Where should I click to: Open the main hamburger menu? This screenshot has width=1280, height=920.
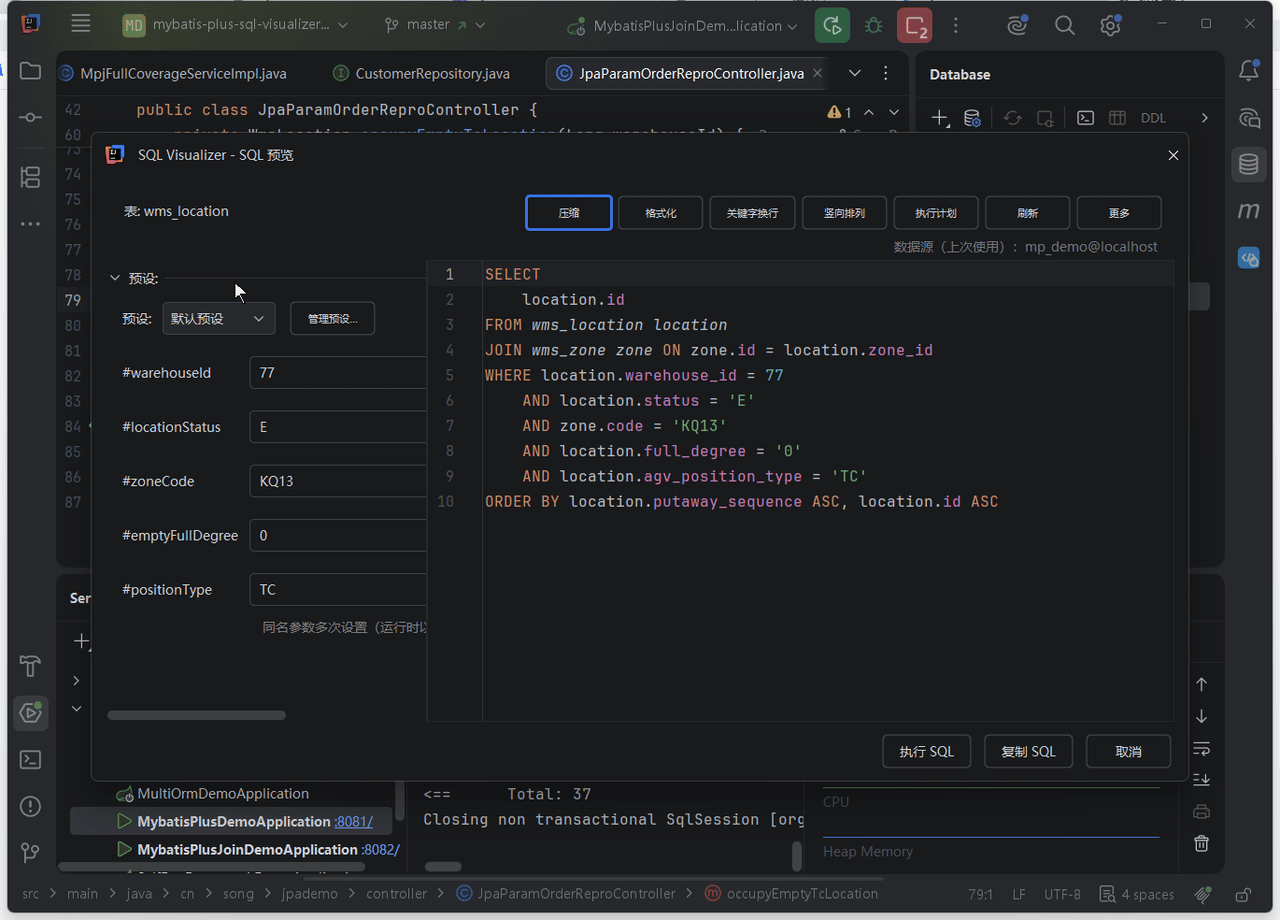point(81,24)
